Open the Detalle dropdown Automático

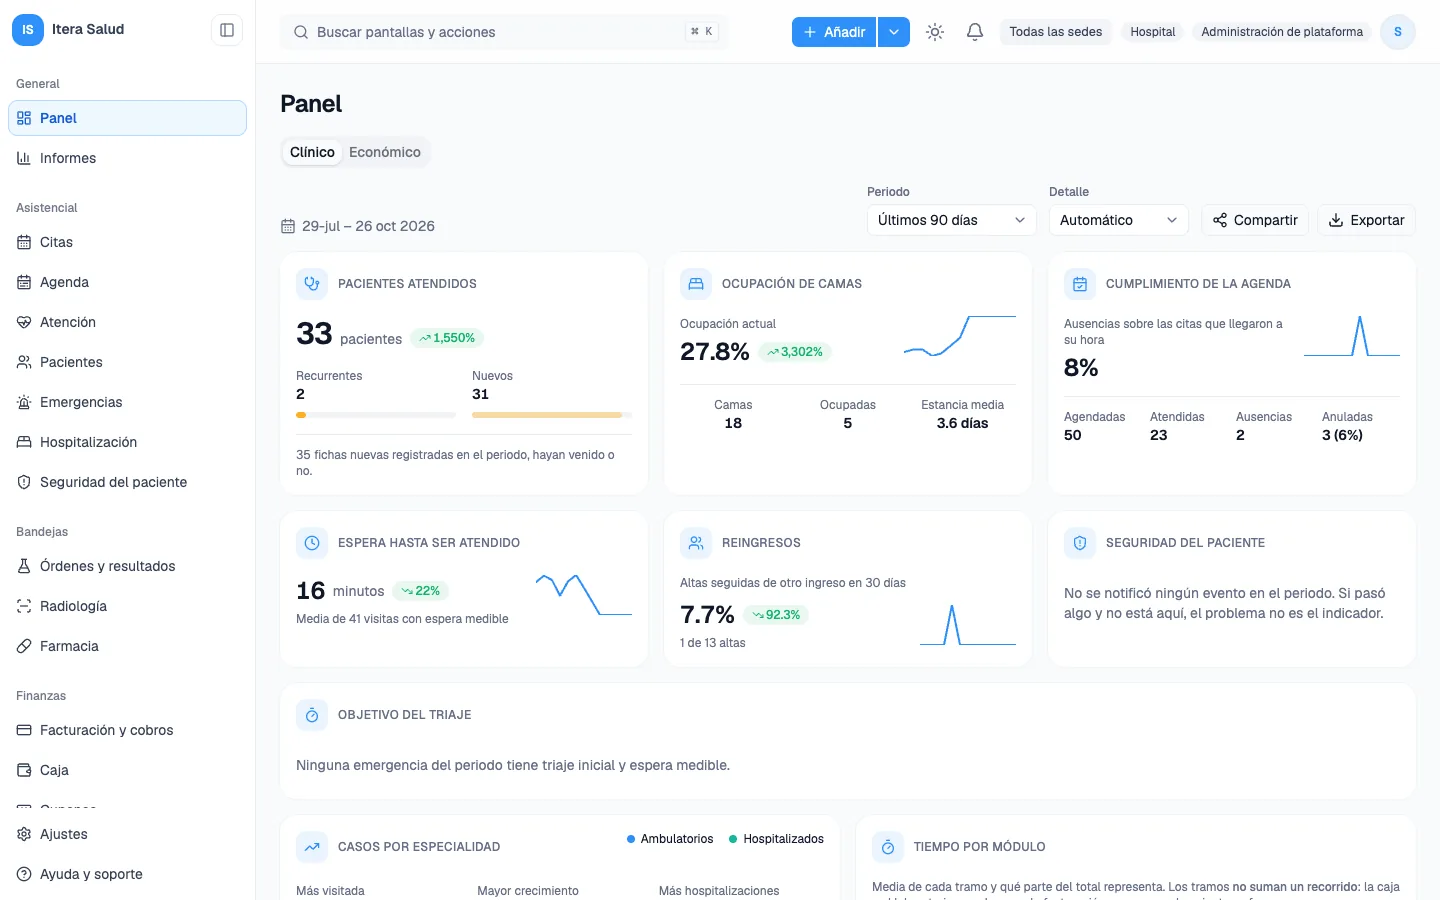(x=1118, y=220)
